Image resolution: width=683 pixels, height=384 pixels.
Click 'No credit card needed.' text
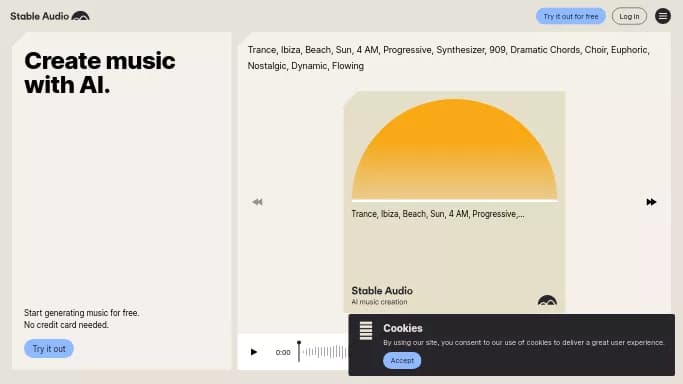click(66, 325)
